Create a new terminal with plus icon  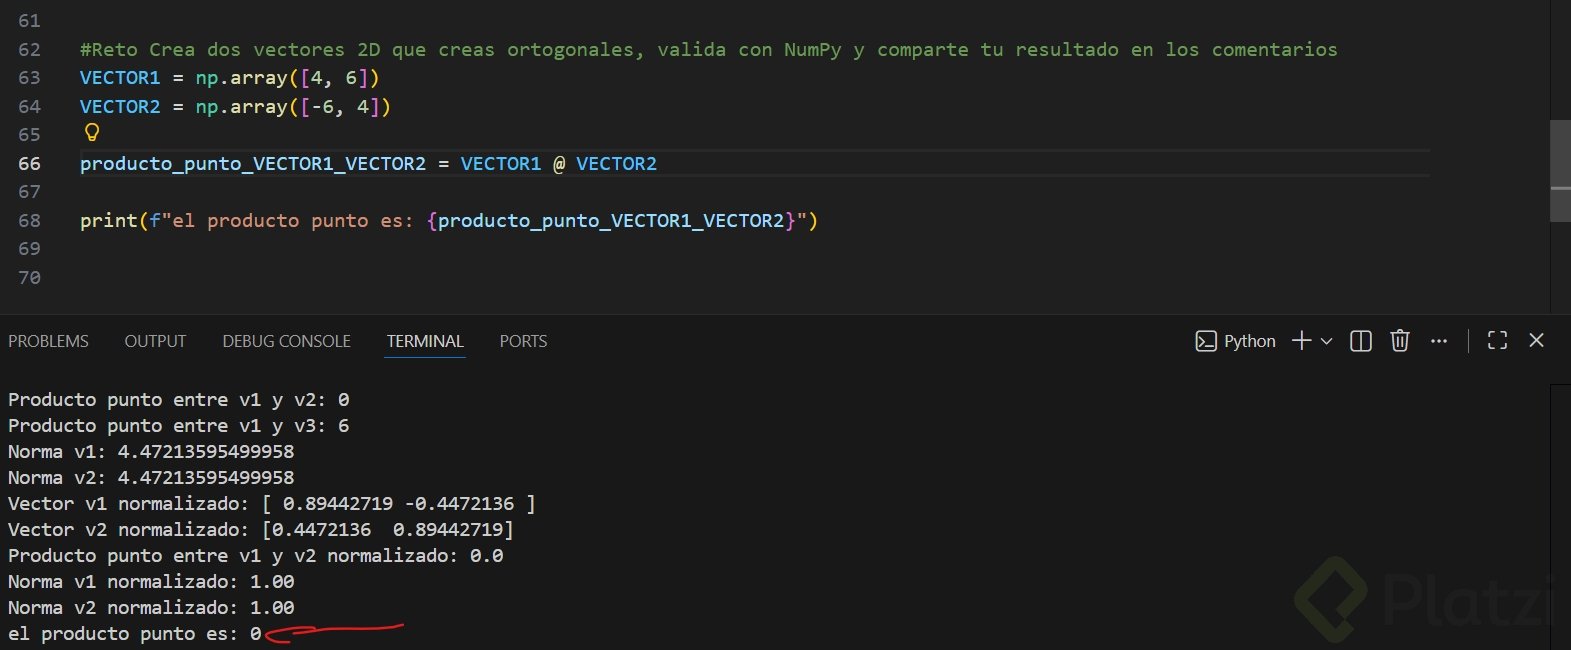tap(1301, 341)
